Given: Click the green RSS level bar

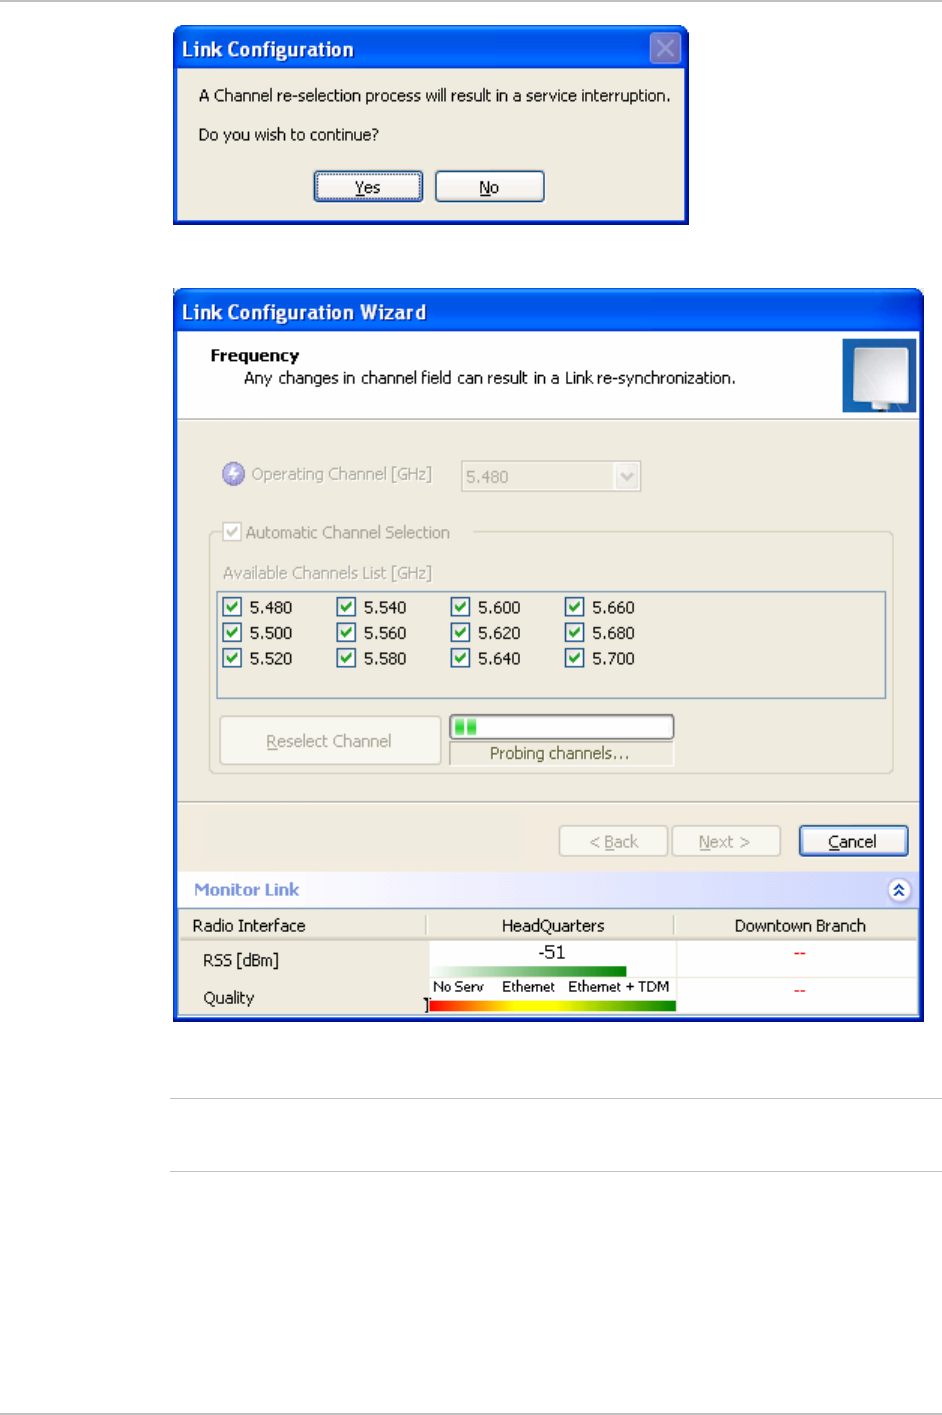Looking at the screenshot, I should 529,971.
